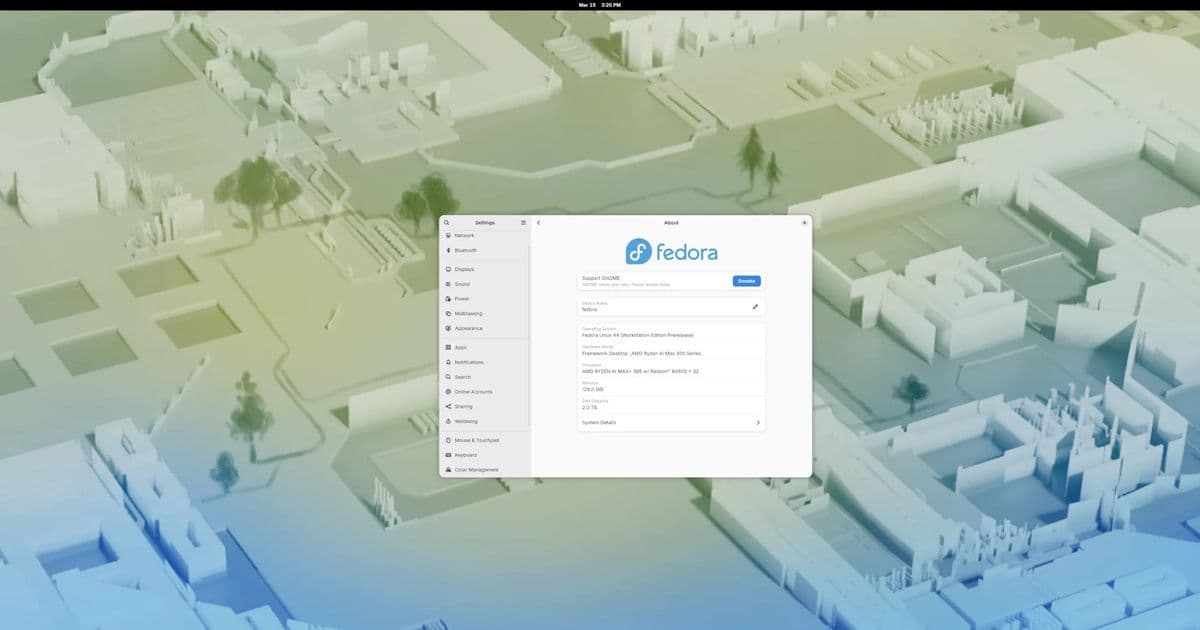Open Power settings using the battery icon

[x=446, y=298]
